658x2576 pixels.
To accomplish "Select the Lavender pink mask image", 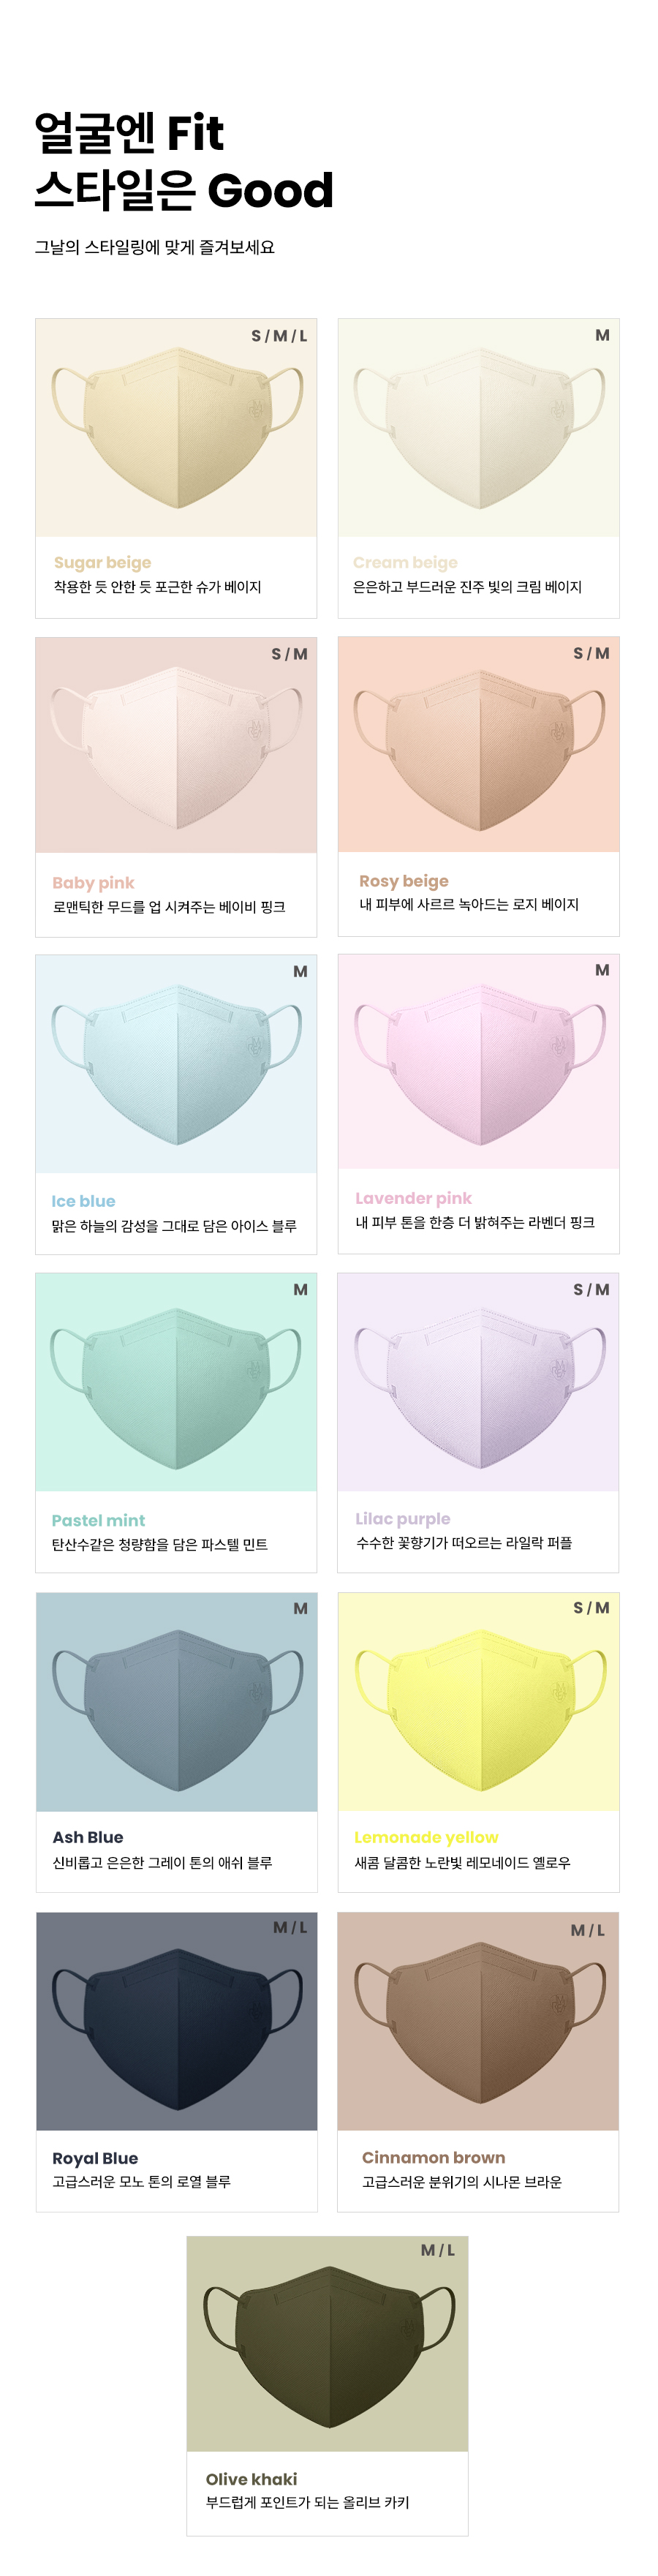I will (478, 1062).
